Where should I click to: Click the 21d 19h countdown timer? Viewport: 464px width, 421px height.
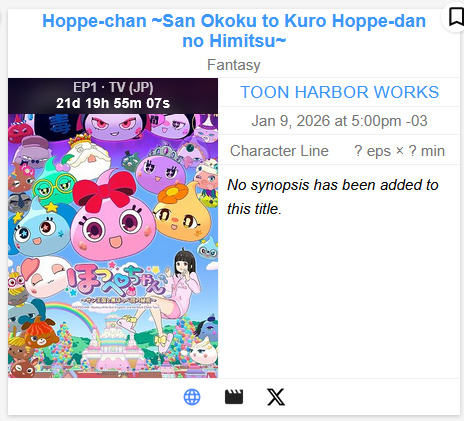coord(113,103)
